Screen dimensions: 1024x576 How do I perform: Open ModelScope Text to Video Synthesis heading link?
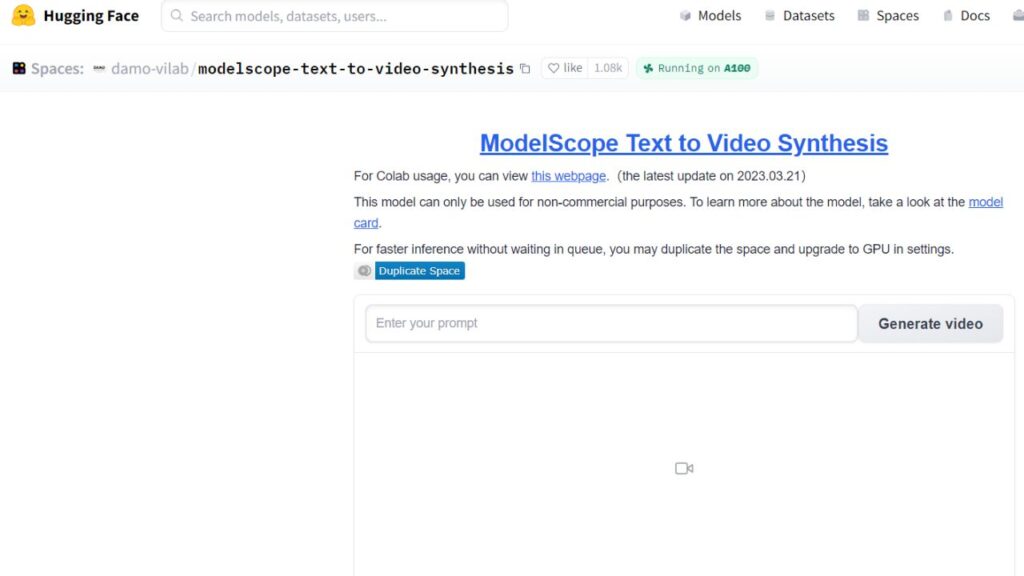[x=684, y=143]
